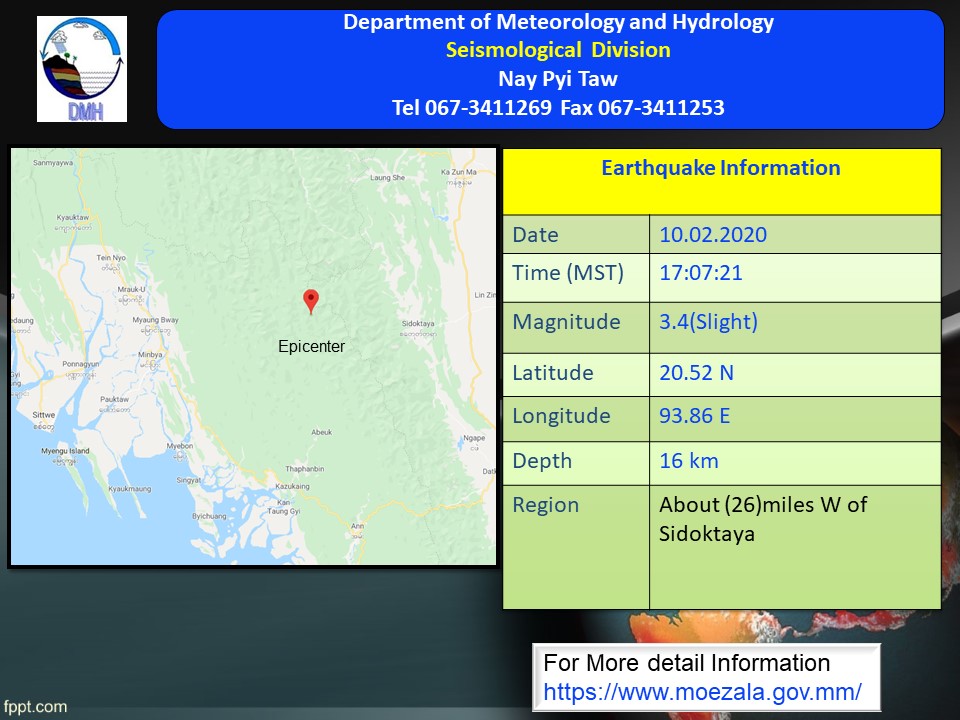Select the Tel and Fax number line

tap(558, 107)
